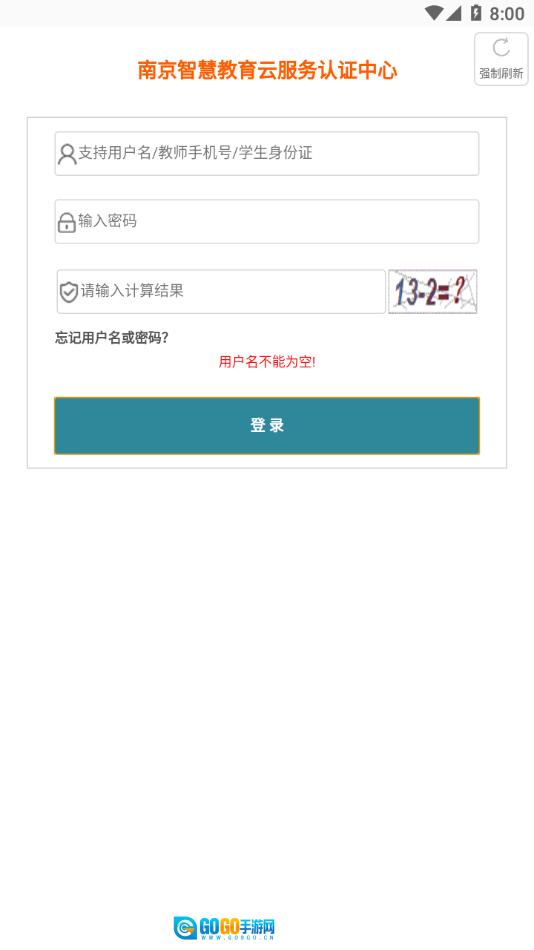Click the shield checkmark icon beside 请输入计算结果

(x=68, y=292)
